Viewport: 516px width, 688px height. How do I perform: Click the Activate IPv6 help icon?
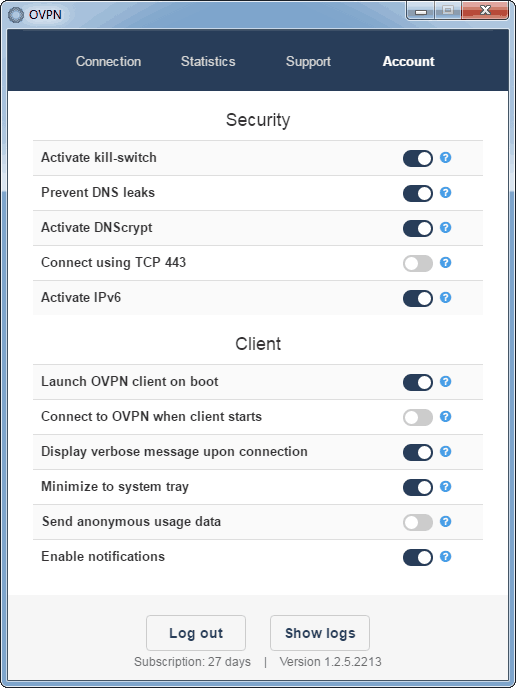[x=445, y=298]
